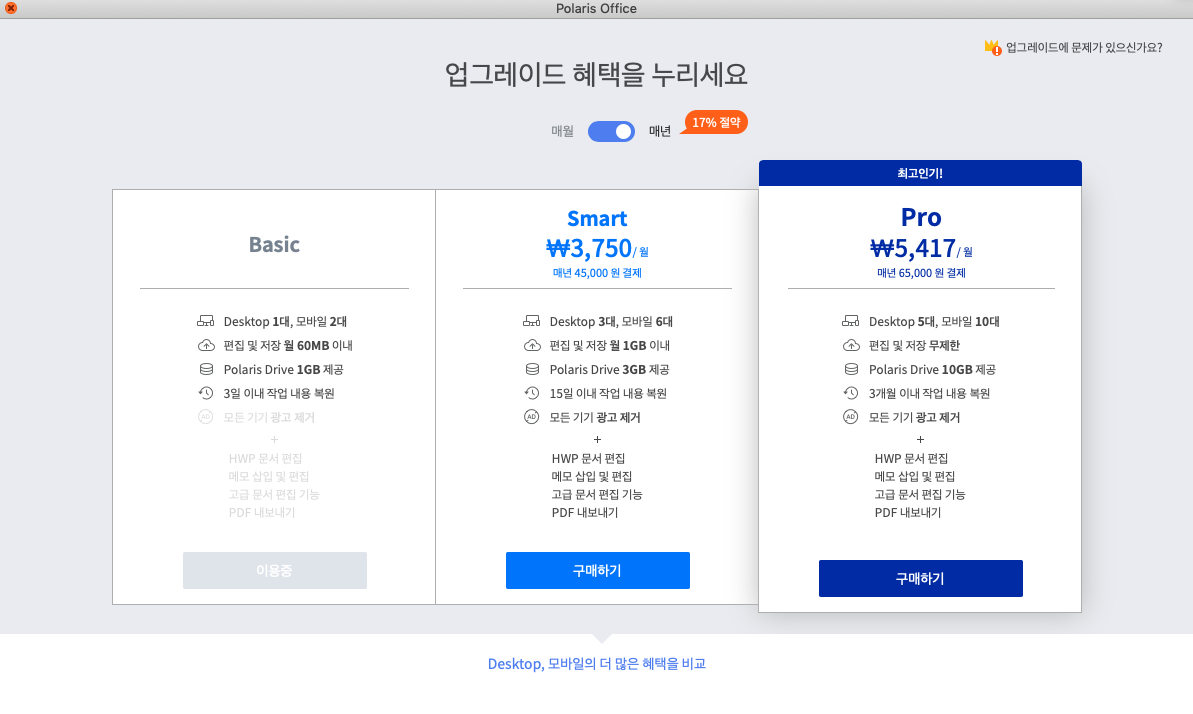Click 편집 및 저장 월 60MB 이내
Screen dimensions: 1193x714
288,345
